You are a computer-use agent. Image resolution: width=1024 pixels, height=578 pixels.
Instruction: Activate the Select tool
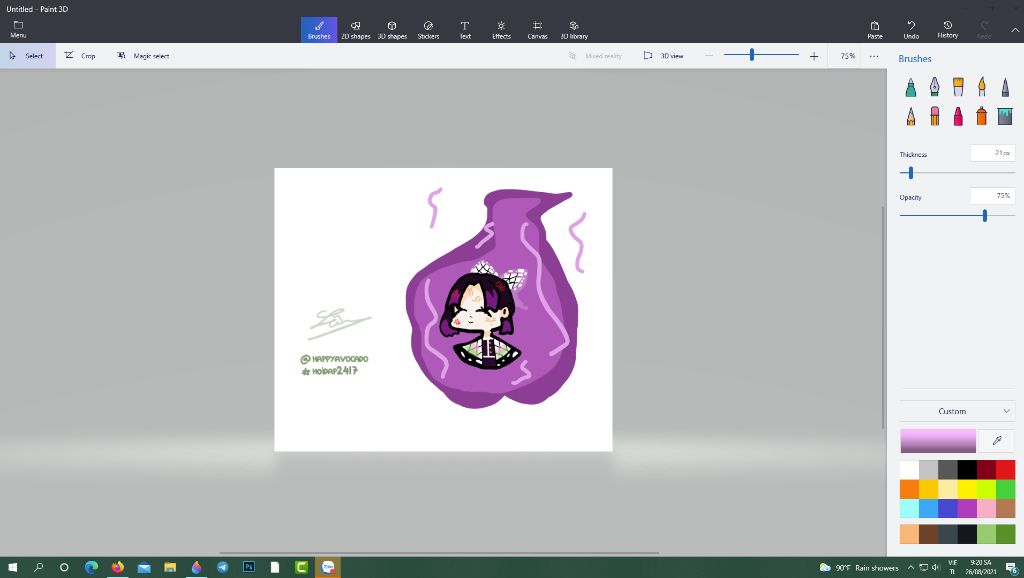(x=27, y=56)
